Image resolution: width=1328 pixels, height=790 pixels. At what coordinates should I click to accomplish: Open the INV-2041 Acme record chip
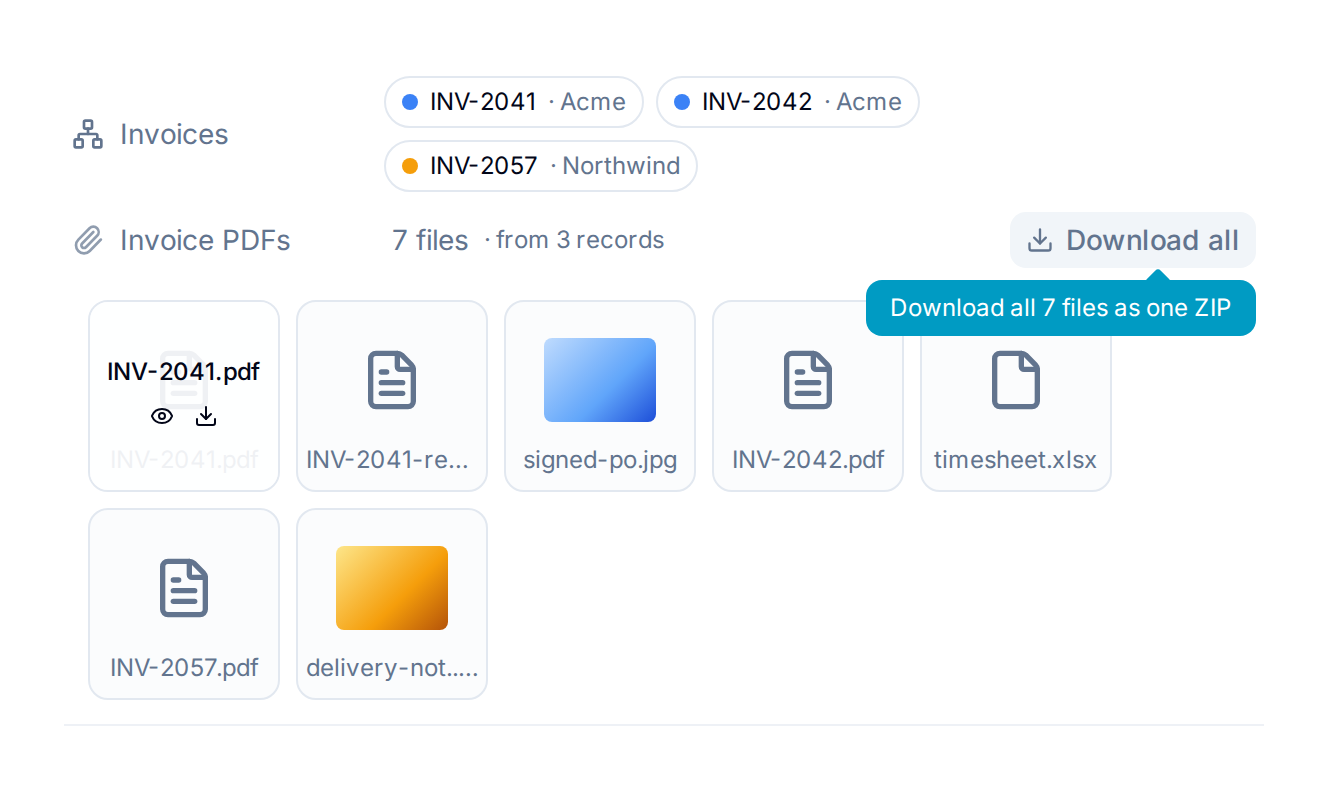tap(514, 102)
